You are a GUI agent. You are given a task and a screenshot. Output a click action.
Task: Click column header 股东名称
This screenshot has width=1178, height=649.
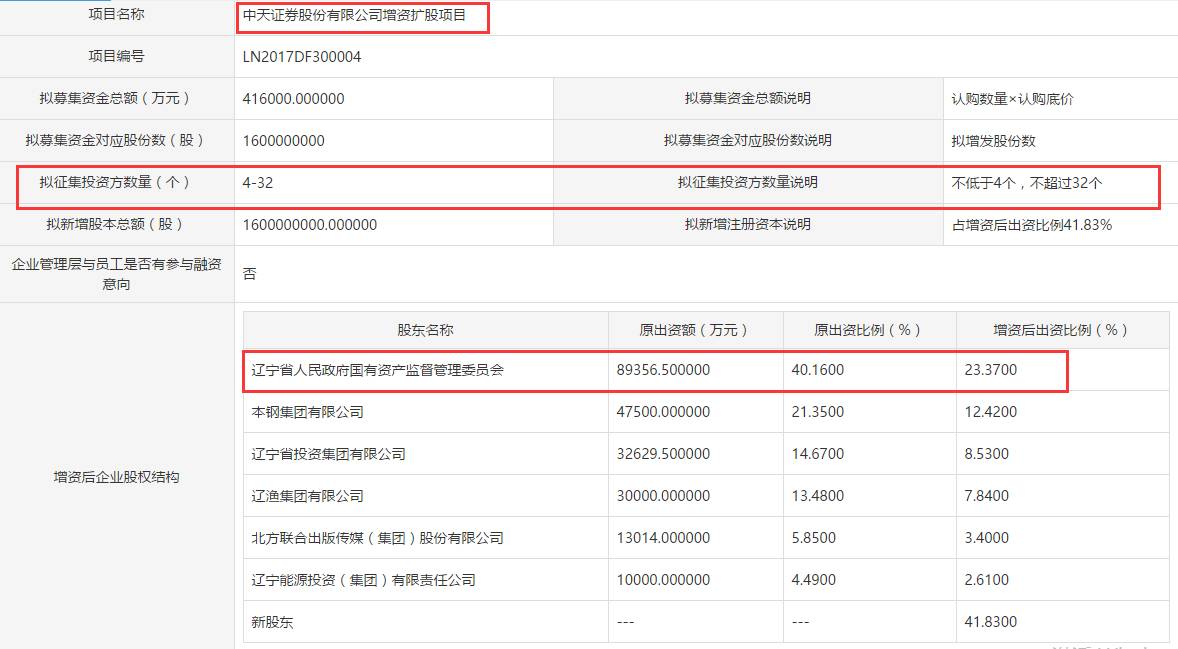[x=425, y=330]
